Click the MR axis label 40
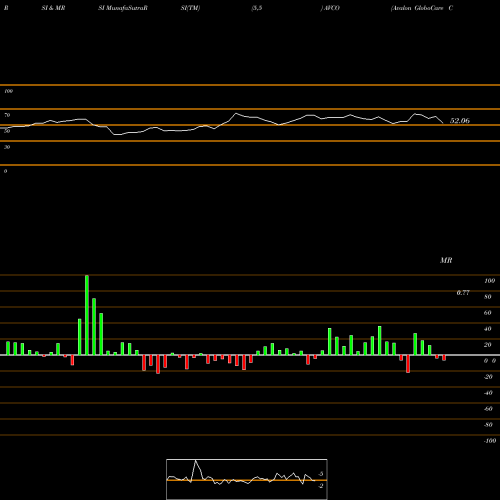500x500 pixels. (488, 329)
